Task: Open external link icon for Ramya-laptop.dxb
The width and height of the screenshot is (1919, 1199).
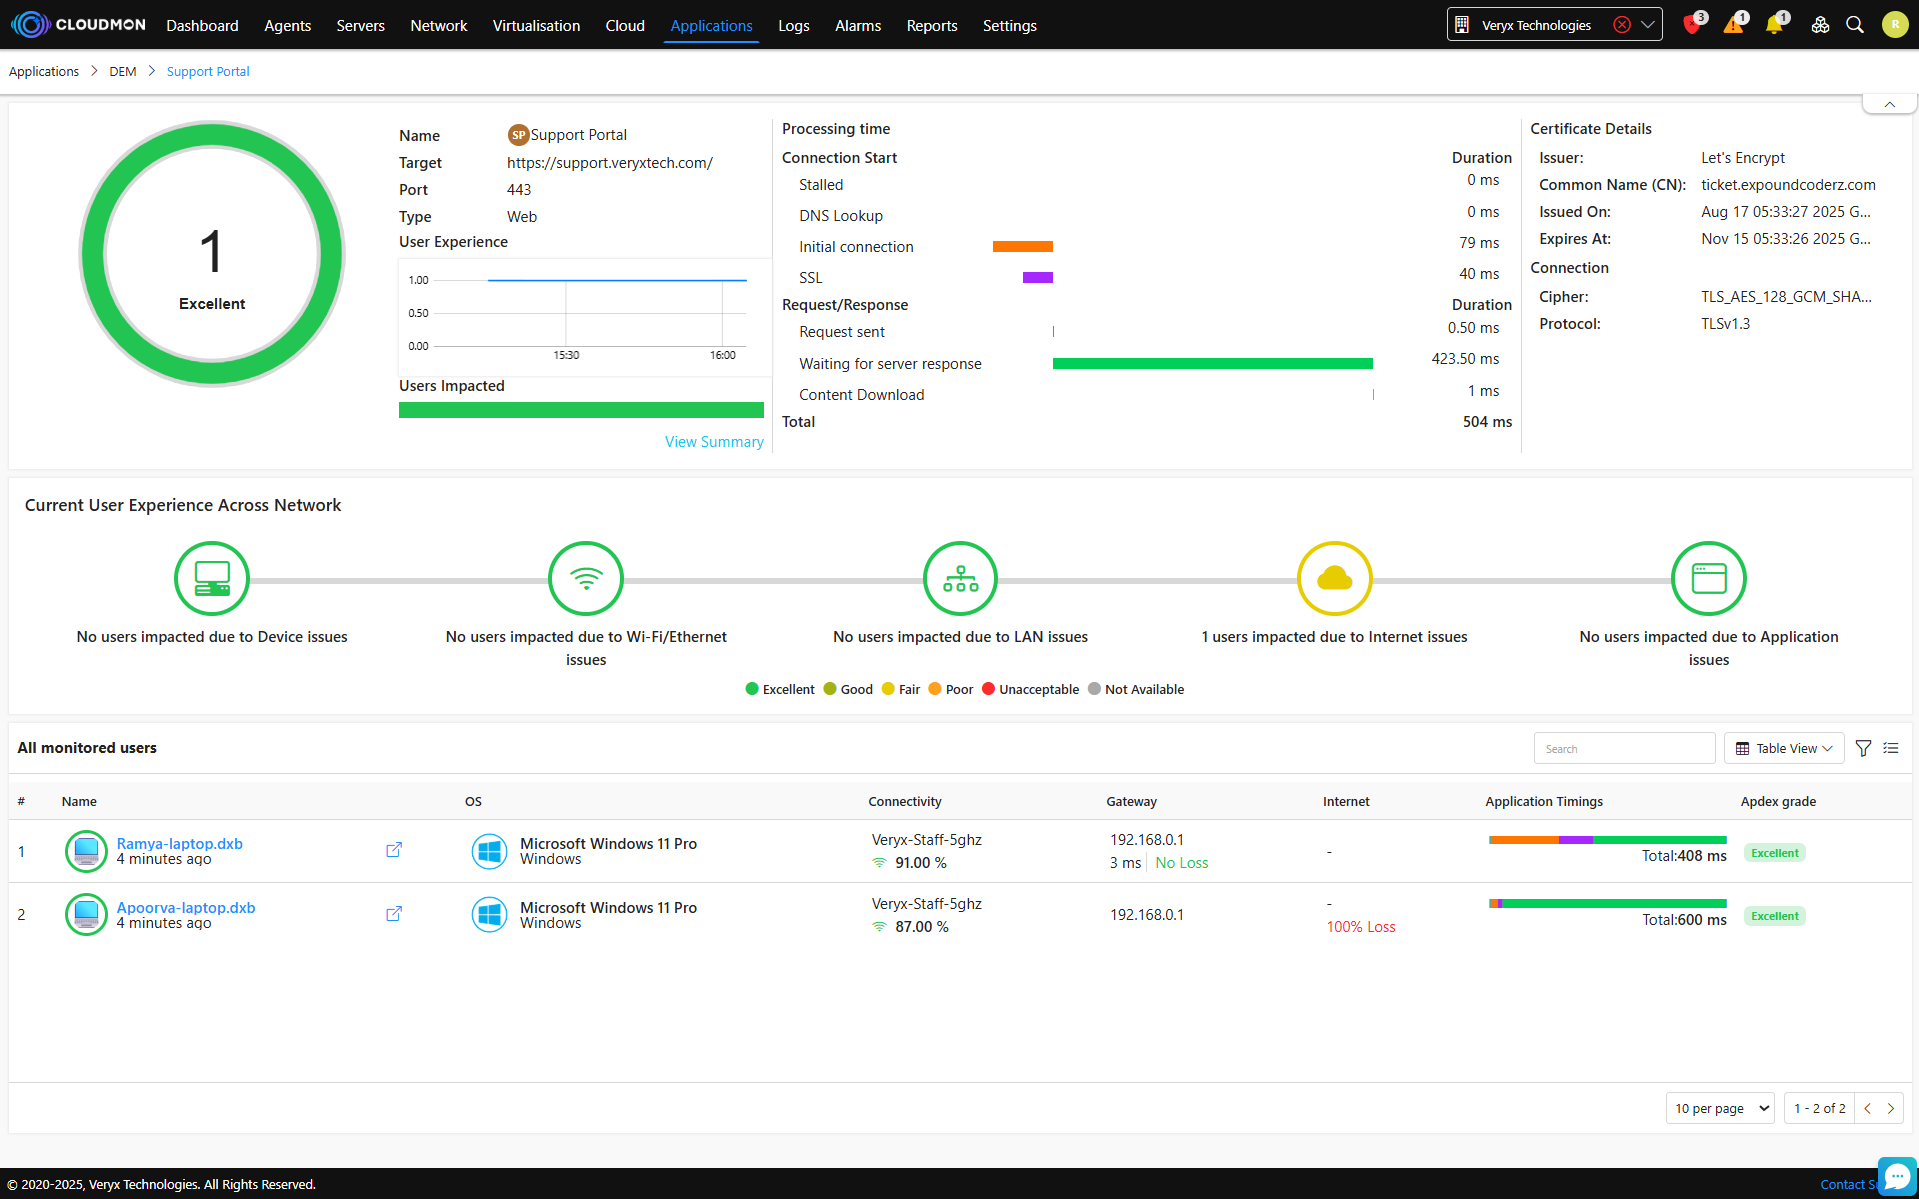Action: coord(394,850)
